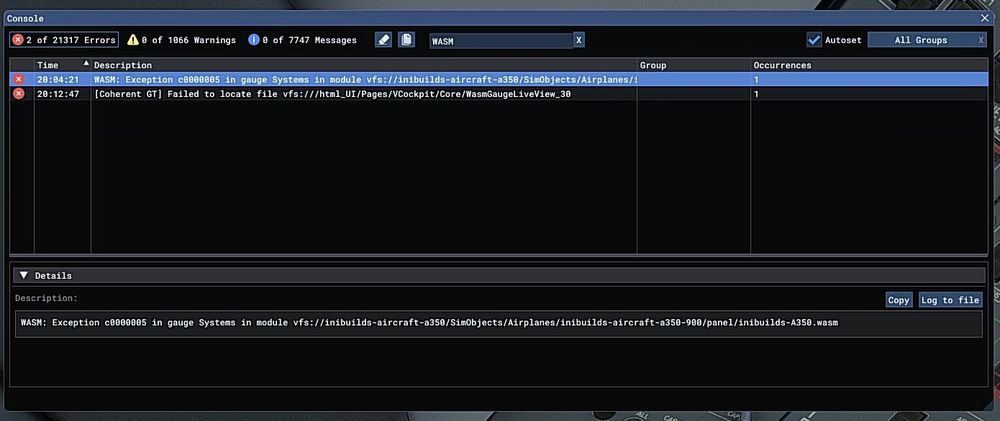
Task: Toggle the Messages filter
Action: [302, 40]
